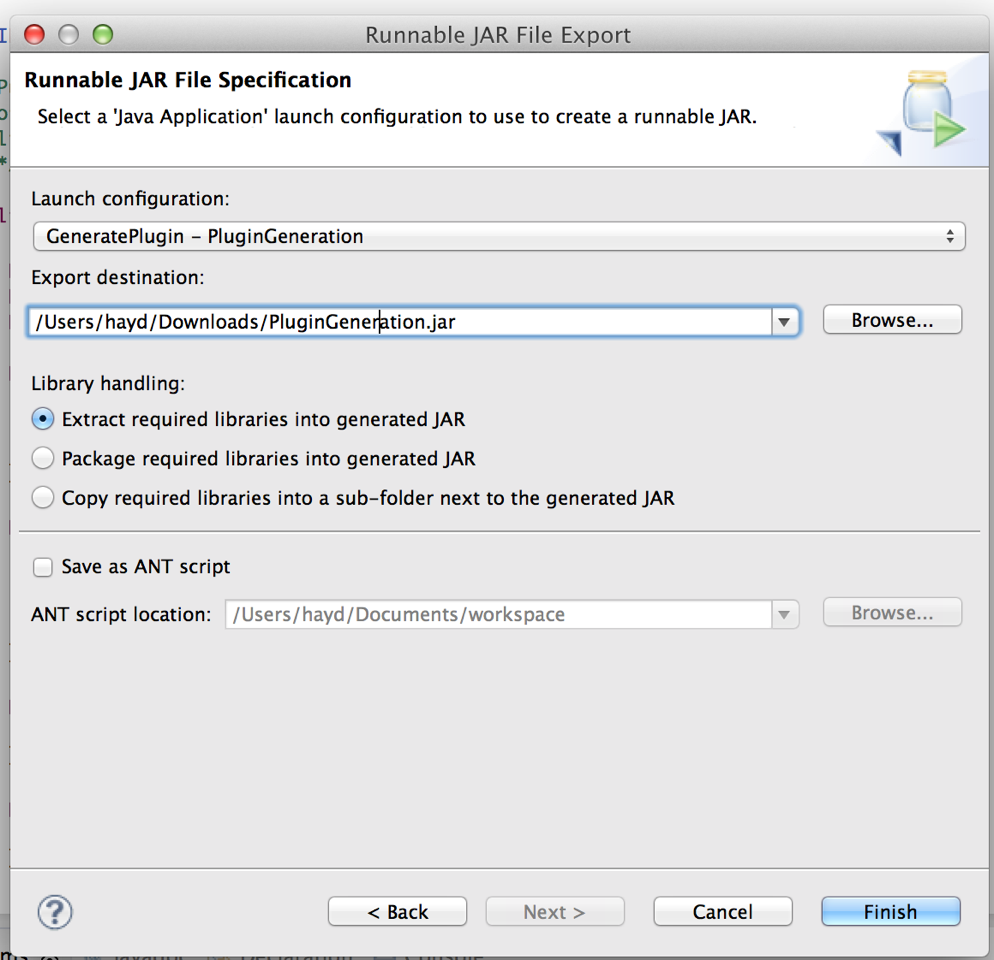The width and height of the screenshot is (994, 960).
Task: Minimize the export dialog with yellow button
Action: click(x=69, y=35)
